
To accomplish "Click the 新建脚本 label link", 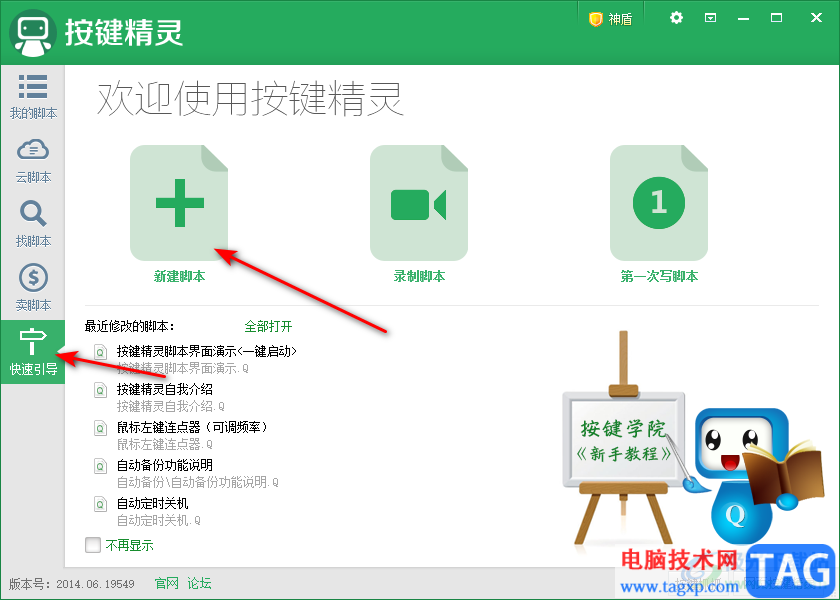I will point(179,276).
